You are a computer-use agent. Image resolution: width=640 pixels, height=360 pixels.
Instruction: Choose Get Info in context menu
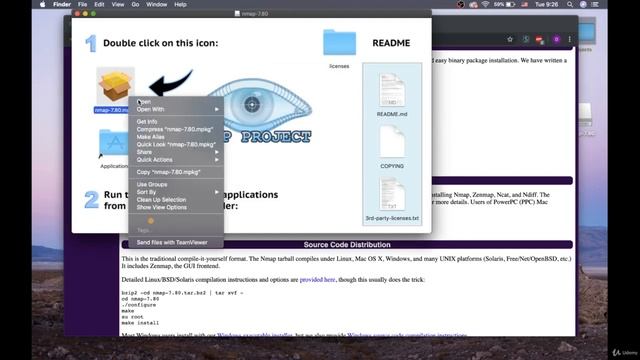(x=176, y=122)
